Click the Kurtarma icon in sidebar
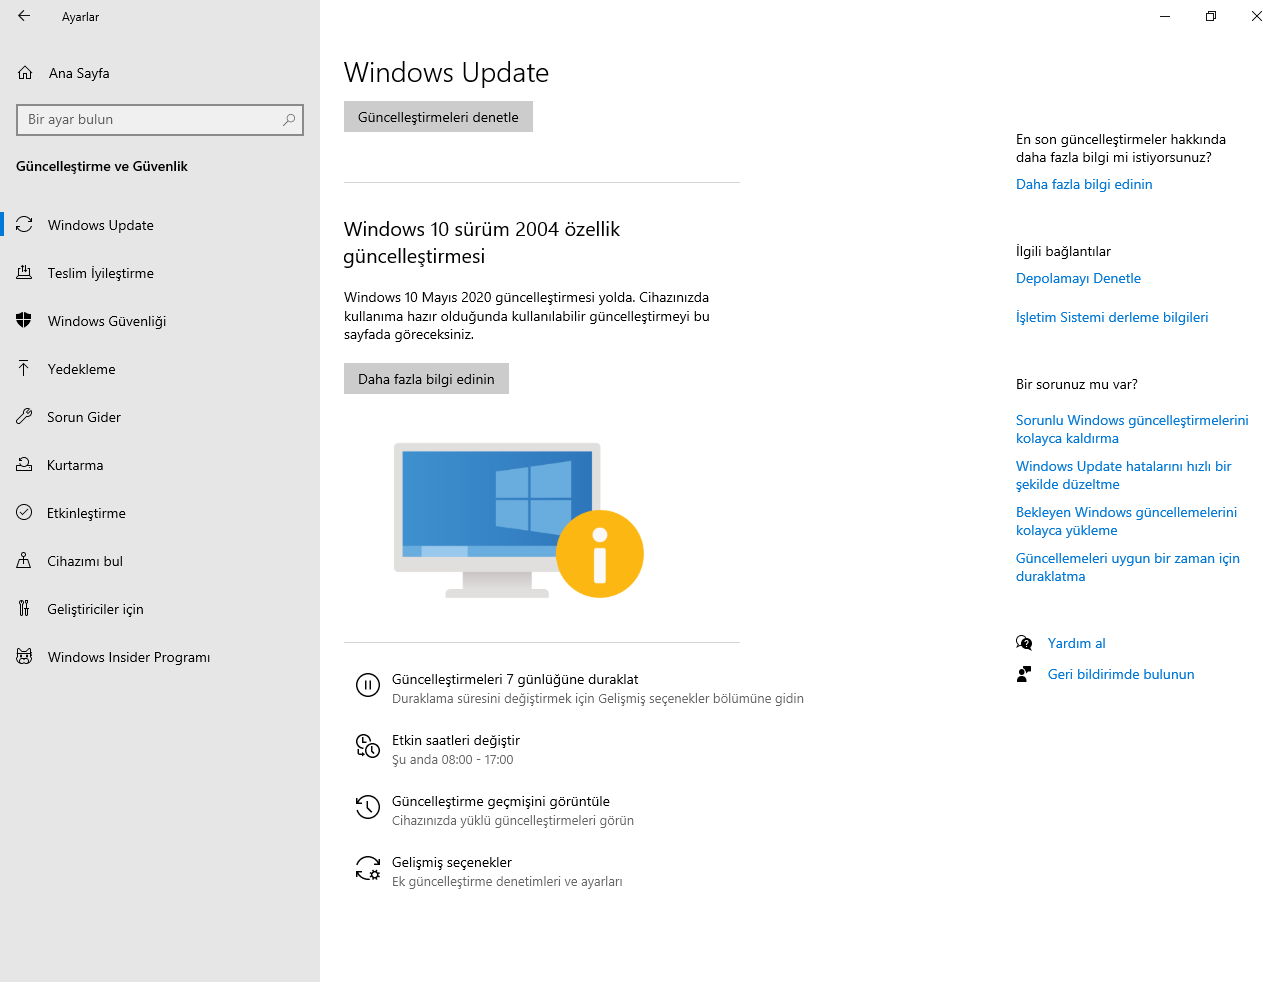Viewport: 1280px width, 982px height. coord(24,465)
